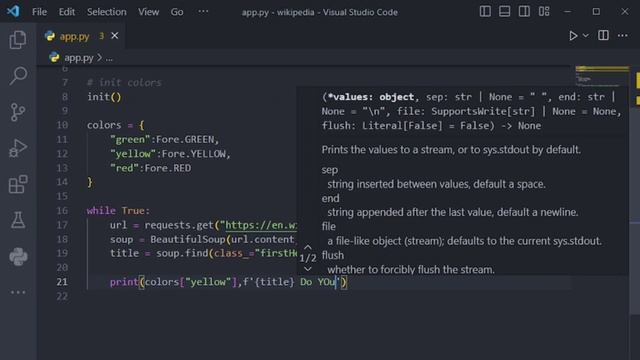This screenshot has height=360, width=640.
Task: Expand the run button dropdown arrow
Action: point(586,36)
